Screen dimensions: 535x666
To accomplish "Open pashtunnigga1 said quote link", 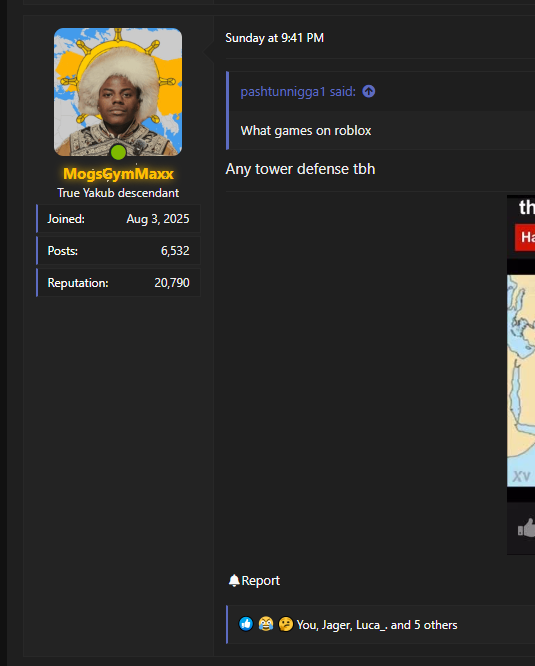I will click(x=298, y=92).
